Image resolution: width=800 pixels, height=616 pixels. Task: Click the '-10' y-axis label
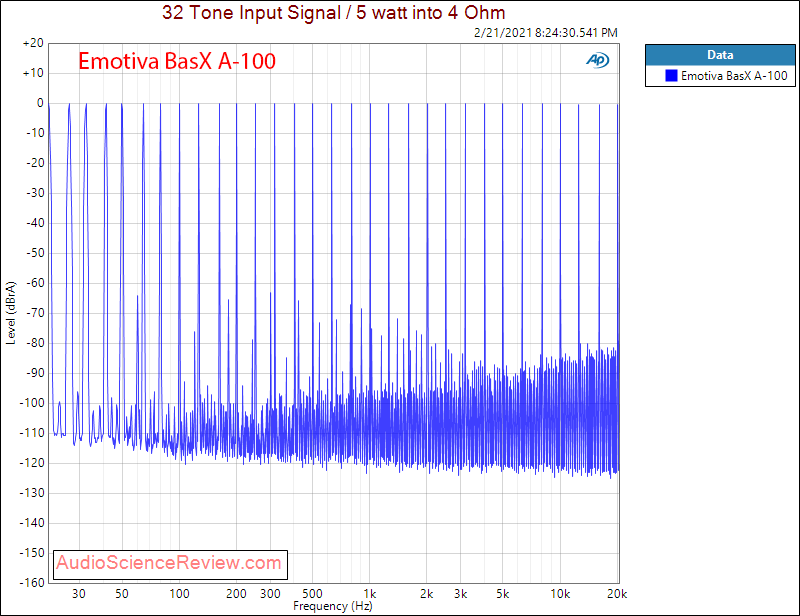pyautogui.click(x=35, y=133)
